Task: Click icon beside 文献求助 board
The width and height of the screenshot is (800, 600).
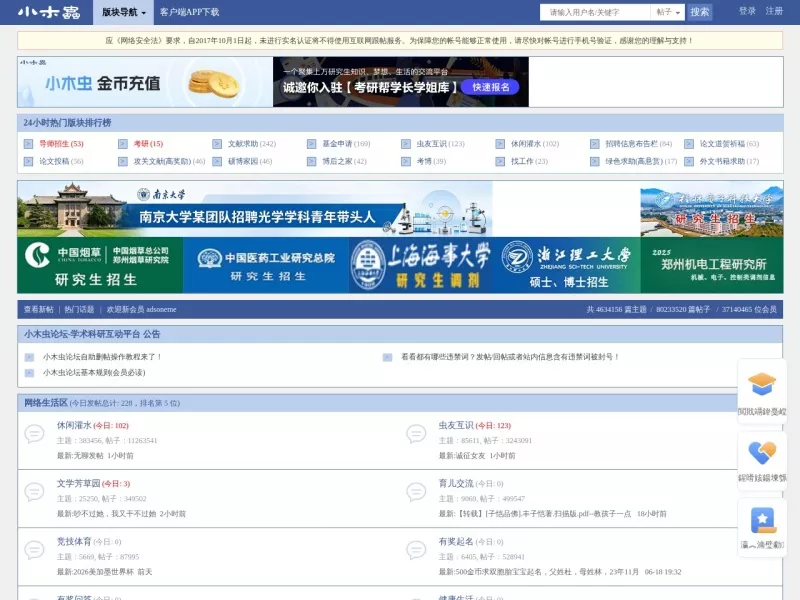Action: tap(217, 144)
